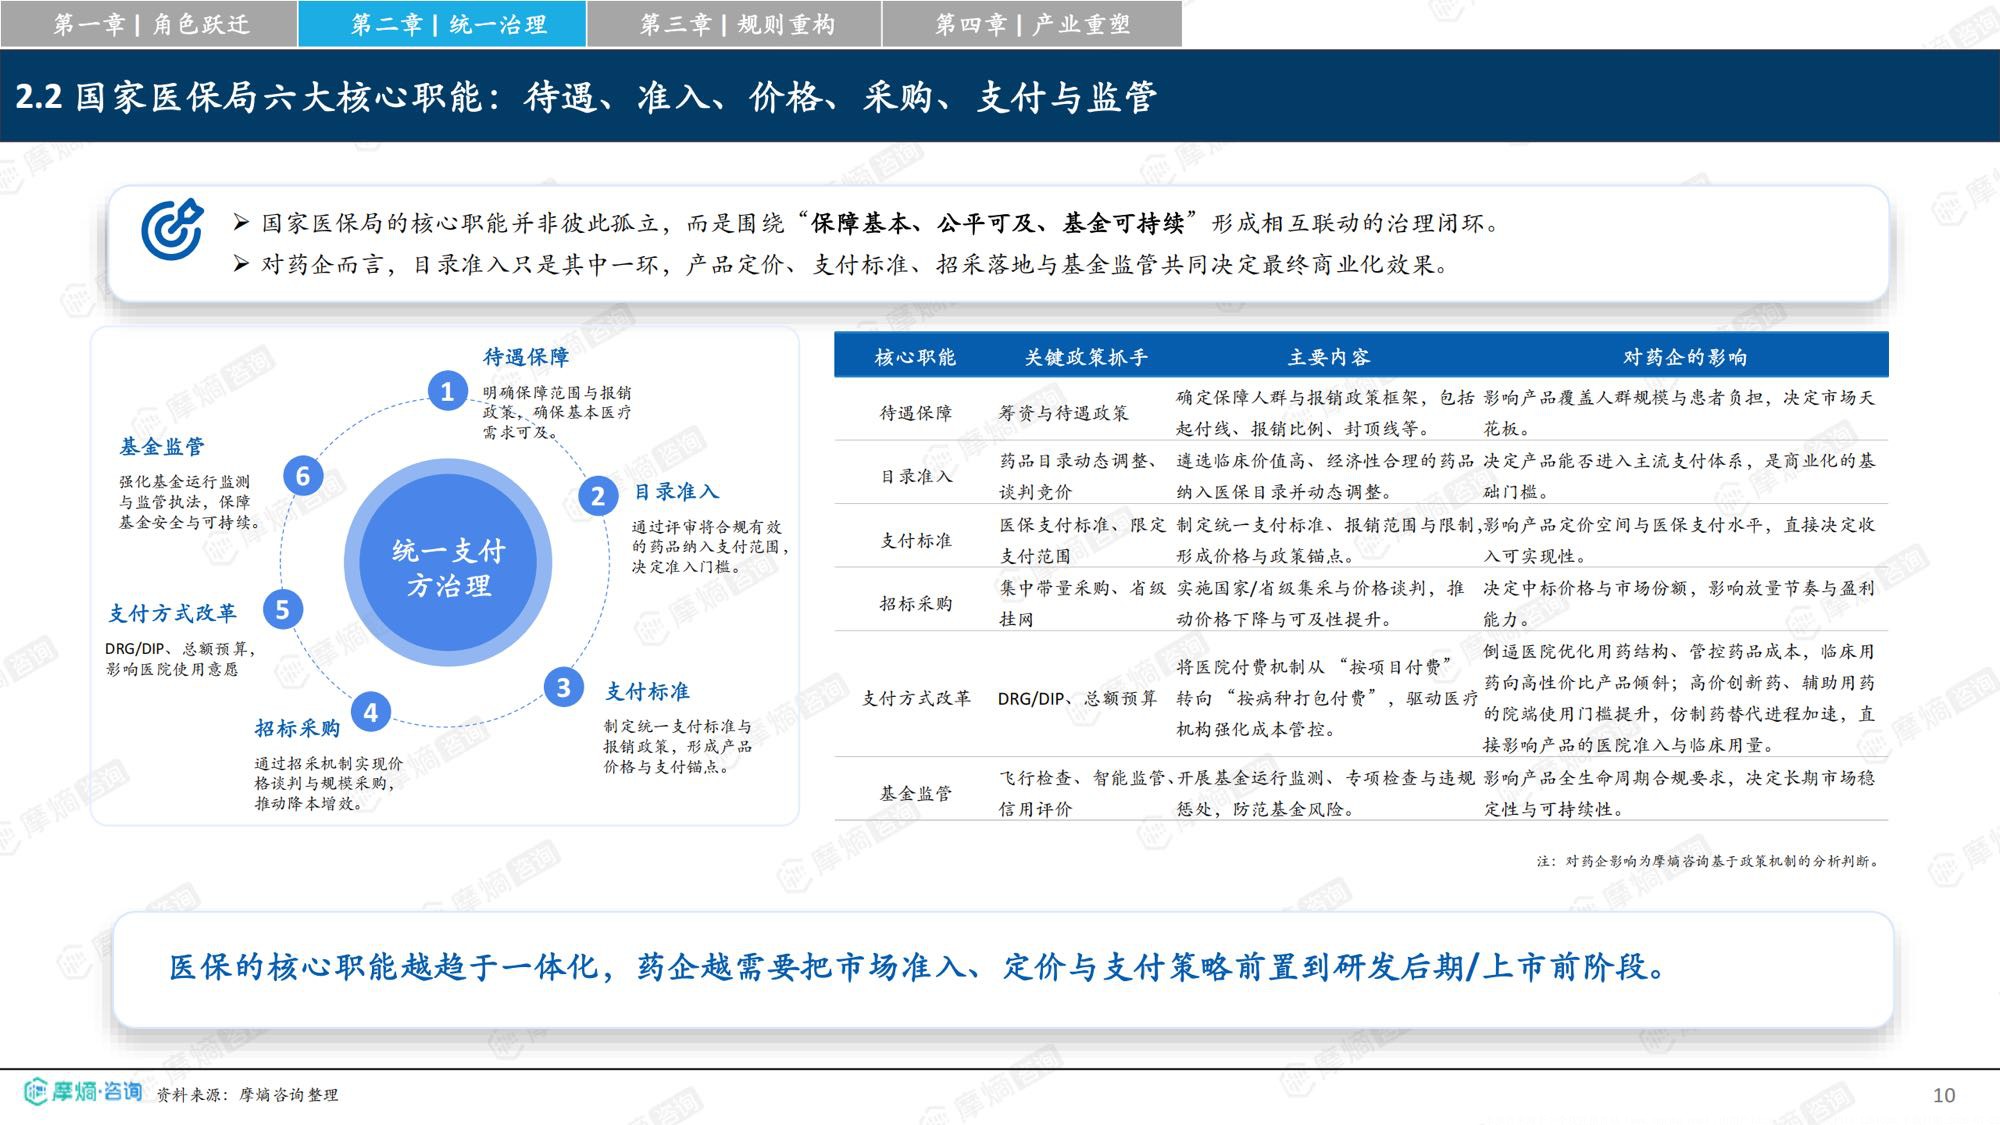Click numbered circle 1 for 待遇保障
2000x1125 pixels.
447,391
